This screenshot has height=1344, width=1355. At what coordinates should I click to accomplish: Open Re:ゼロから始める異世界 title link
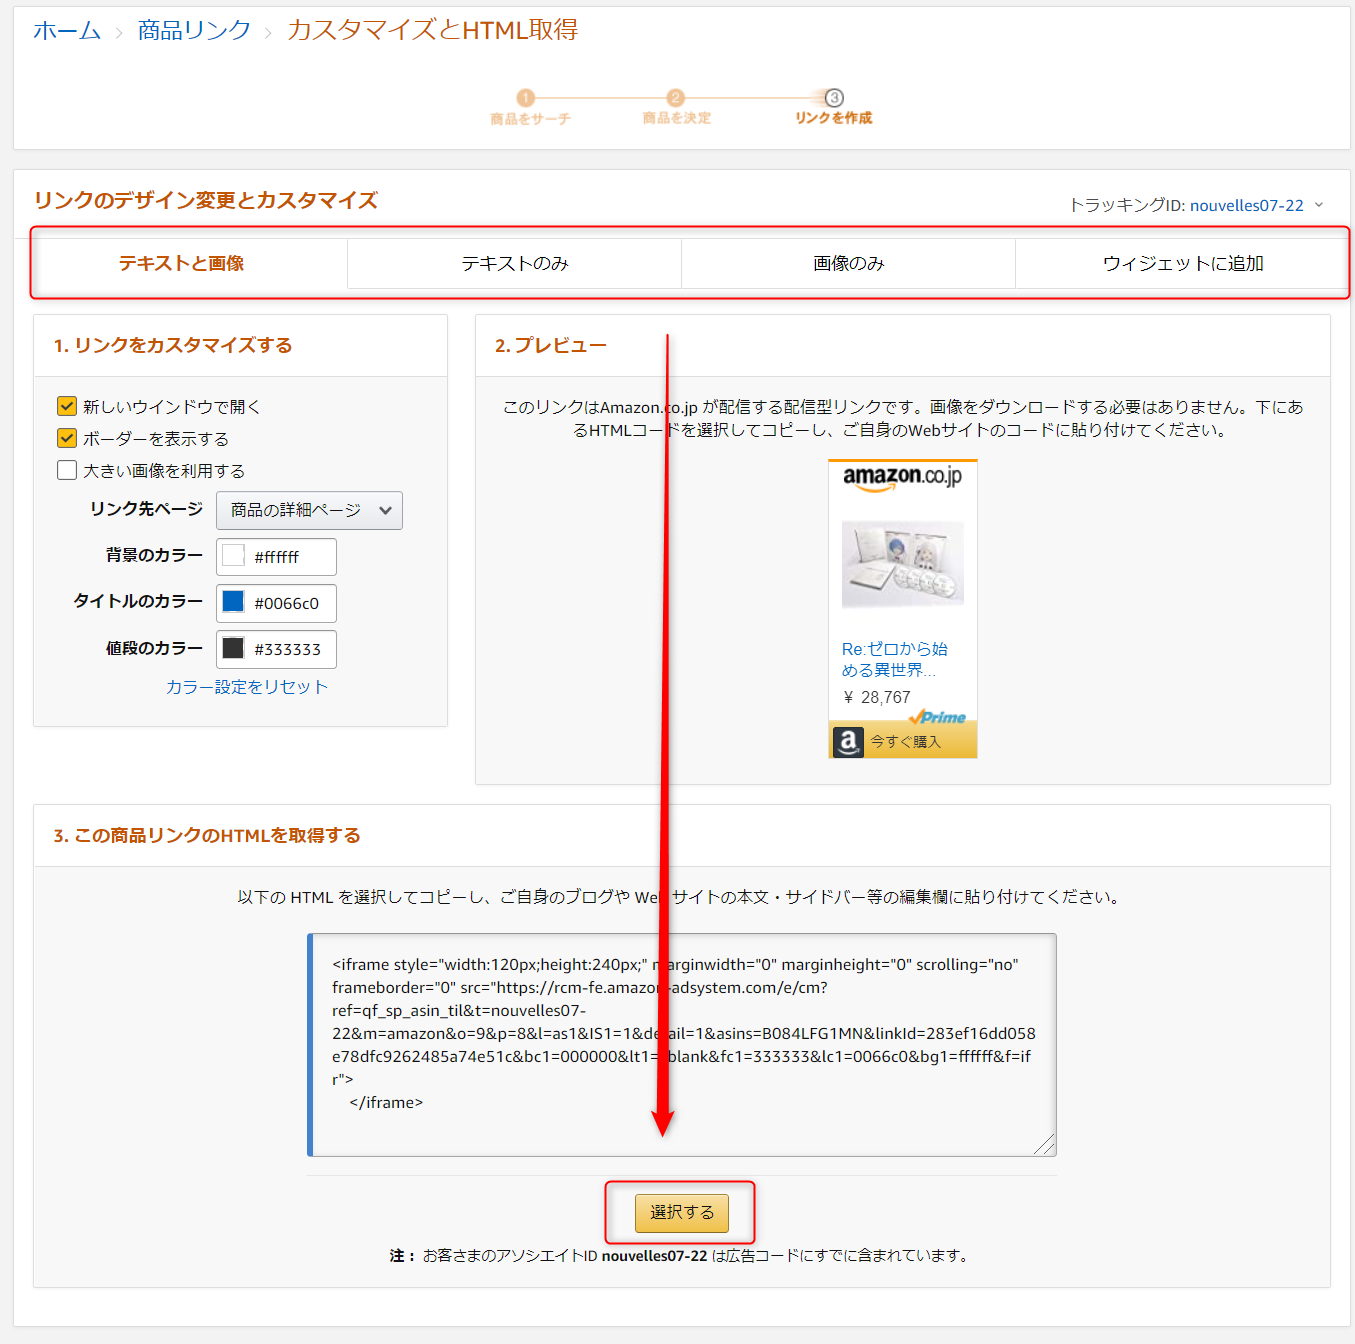[894, 659]
